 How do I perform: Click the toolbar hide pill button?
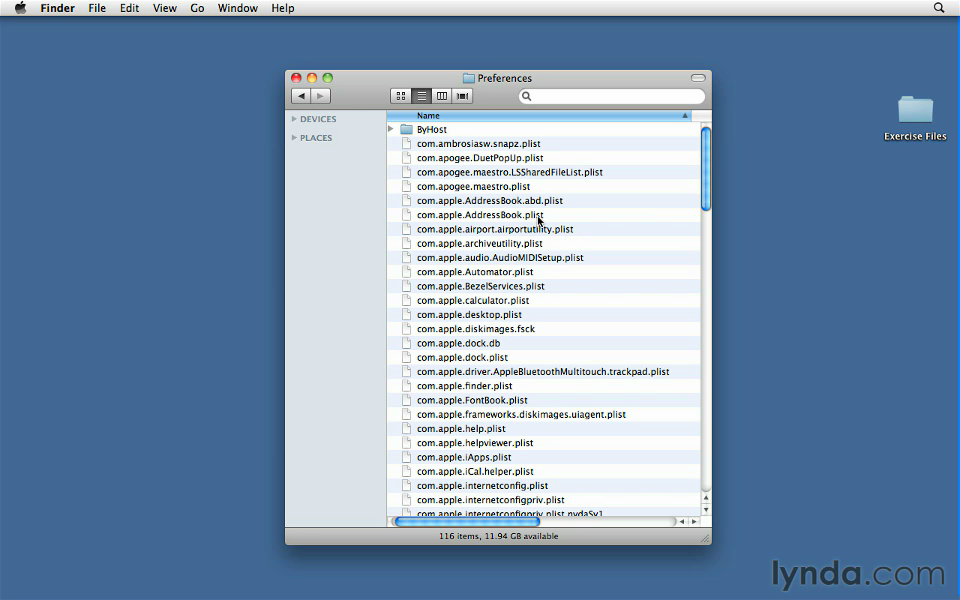[698, 78]
